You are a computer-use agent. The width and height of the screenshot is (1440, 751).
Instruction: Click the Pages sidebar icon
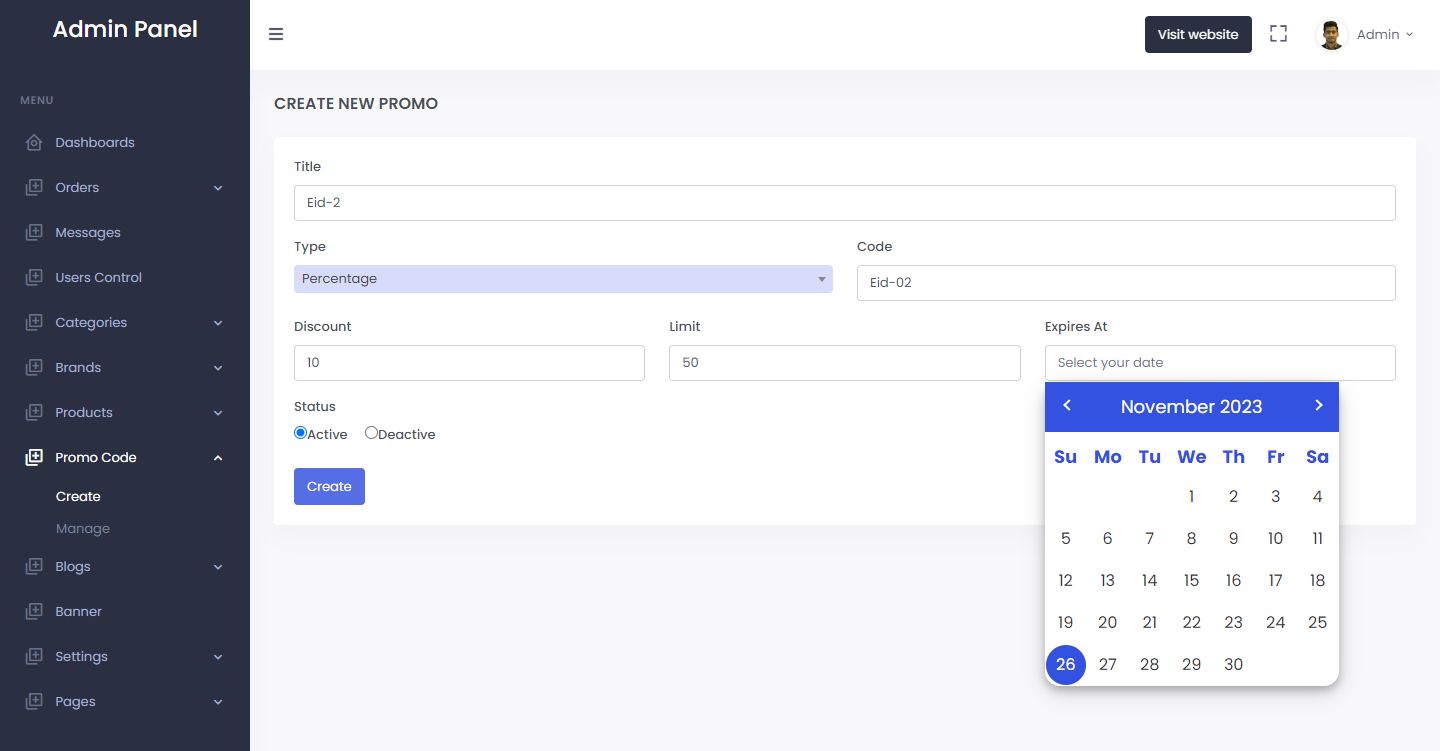pyautogui.click(x=34, y=702)
